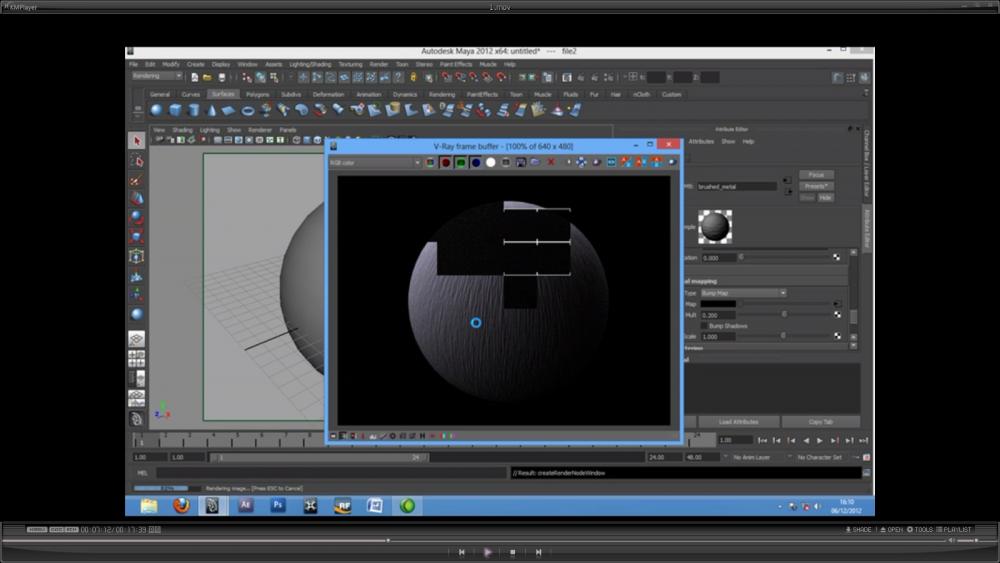Open the Rendering menu set dropdown
The image size is (1000, 563).
[x=157, y=76]
